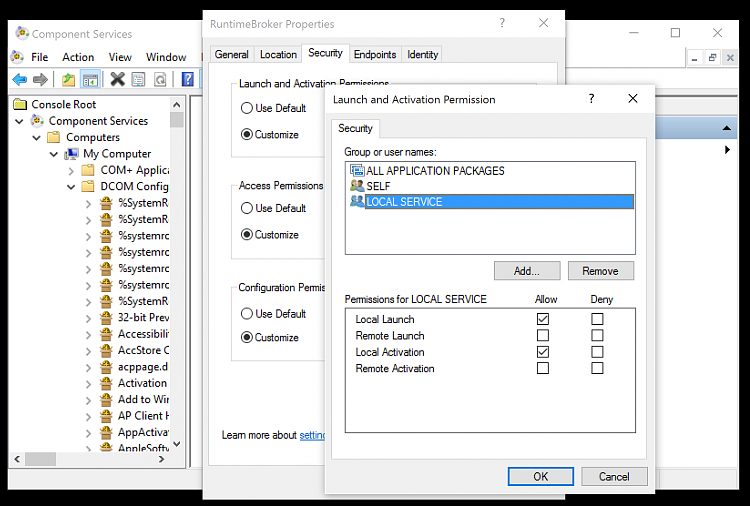The image size is (750, 506).
Task: Toggle Allow checkbox for Remote Activation
Action: [542, 368]
